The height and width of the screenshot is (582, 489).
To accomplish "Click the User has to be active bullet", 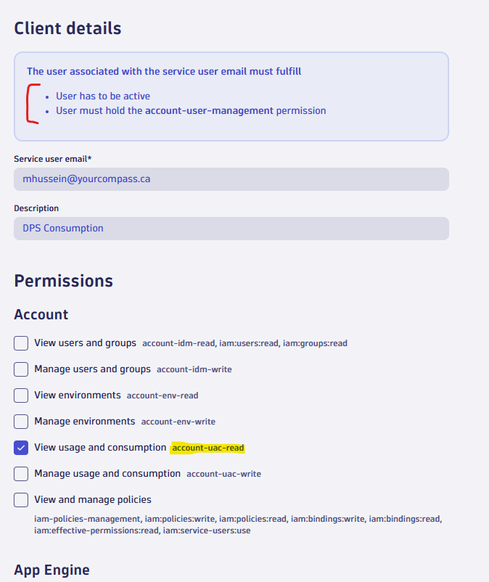I will click(x=103, y=96).
